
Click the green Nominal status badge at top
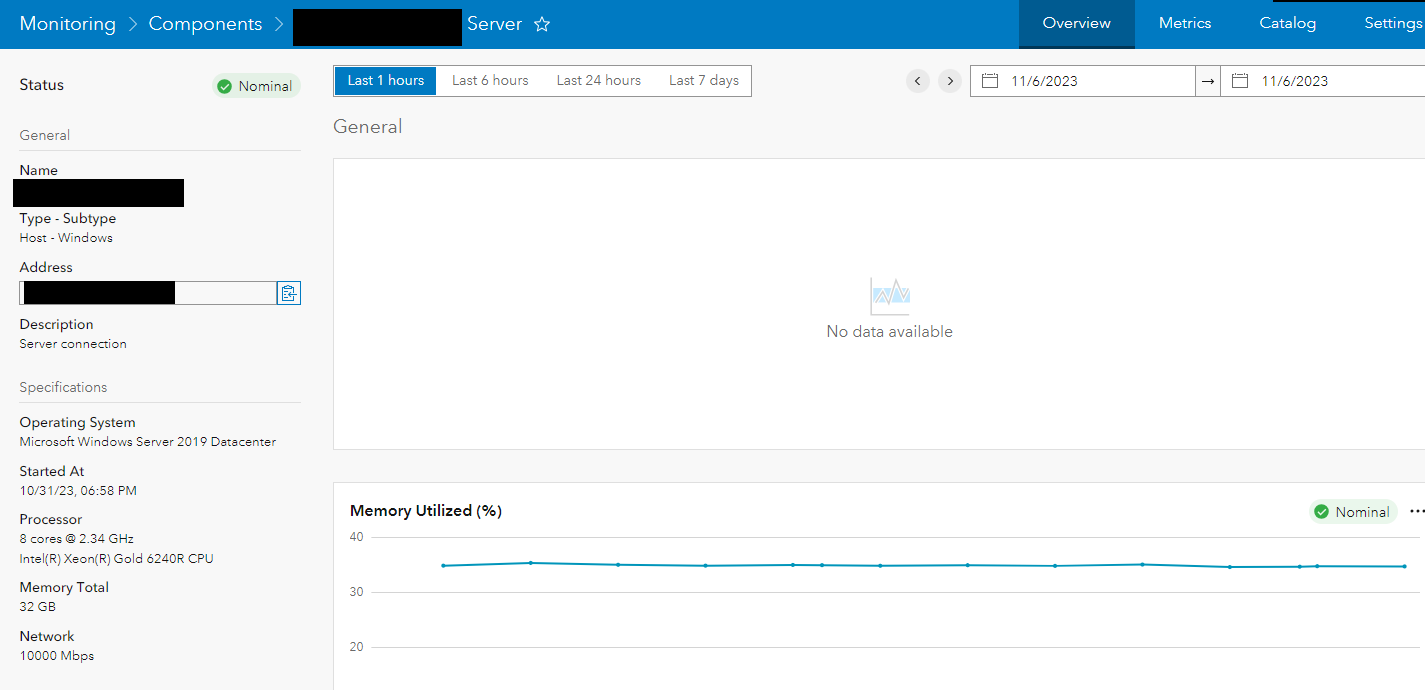tap(256, 86)
